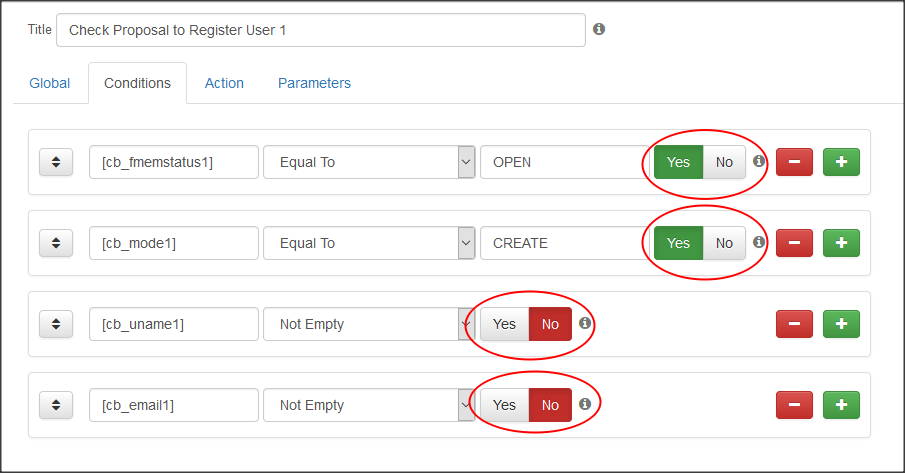Click the Yes button in cb_mode1 row
The height and width of the screenshot is (473, 905).
point(678,243)
